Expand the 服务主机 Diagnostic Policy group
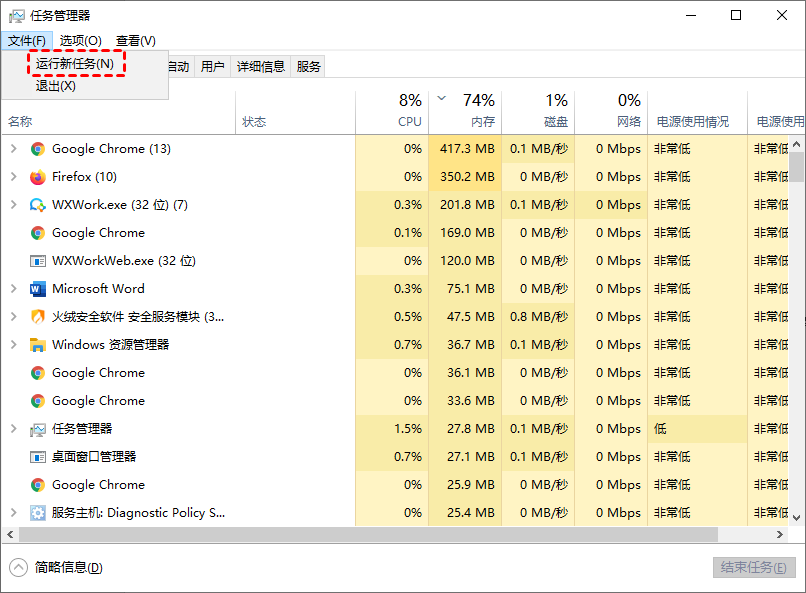The height and width of the screenshot is (593, 806). pos(14,512)
